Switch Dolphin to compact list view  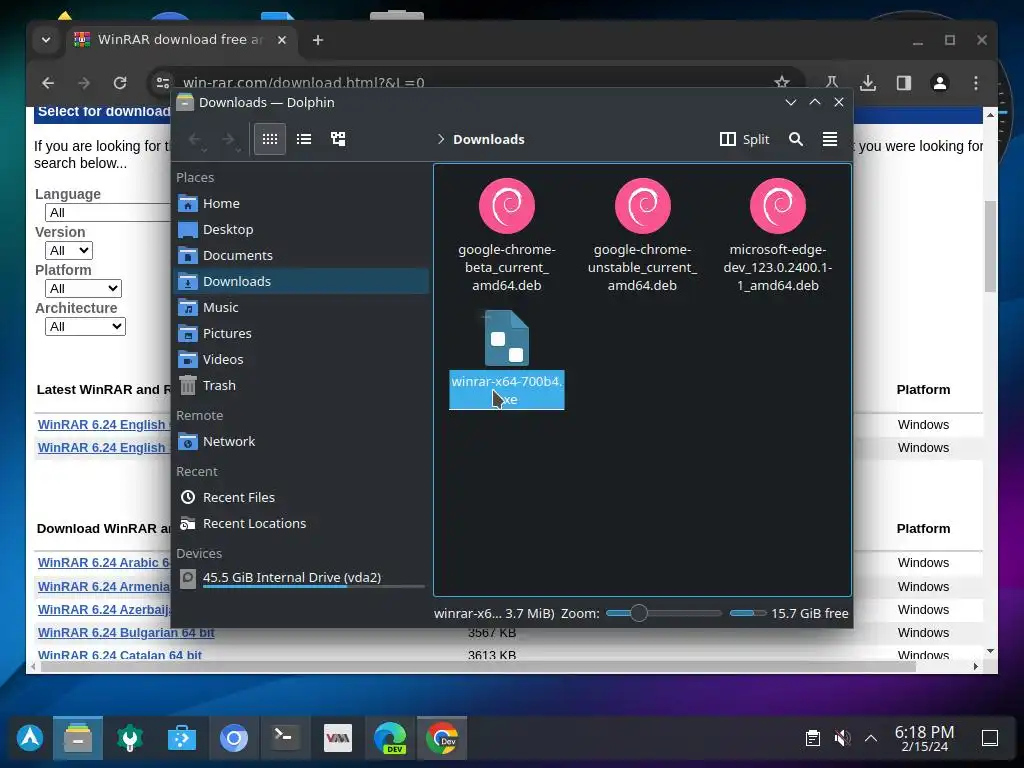(x=304, y=139)
